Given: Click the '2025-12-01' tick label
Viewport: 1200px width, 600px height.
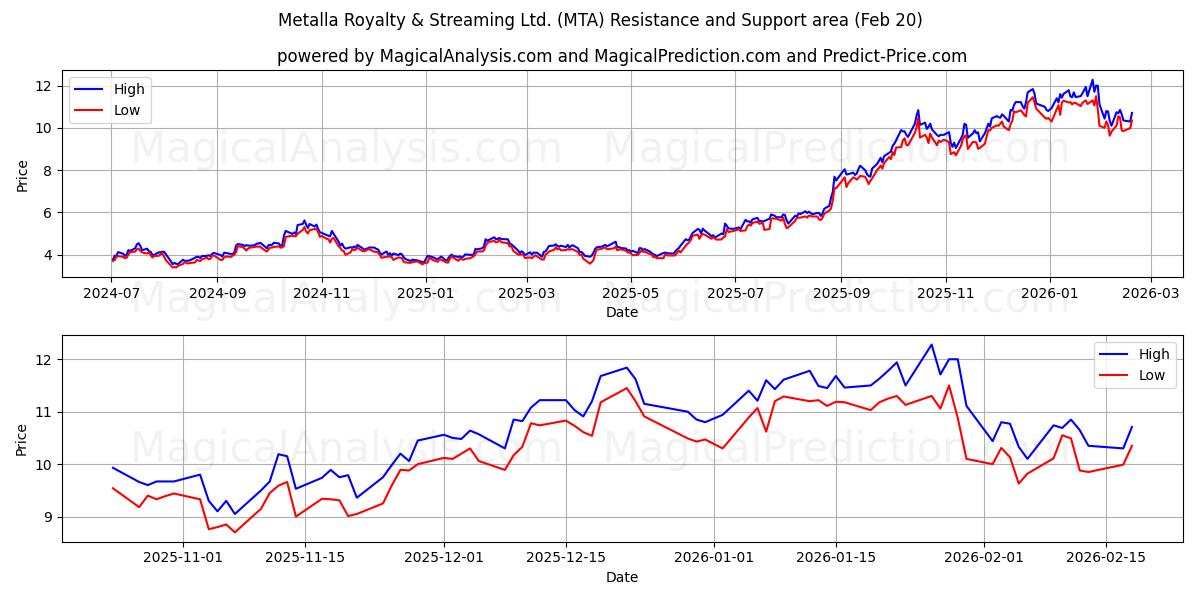Looking at the screenshot, I should 443,557.
